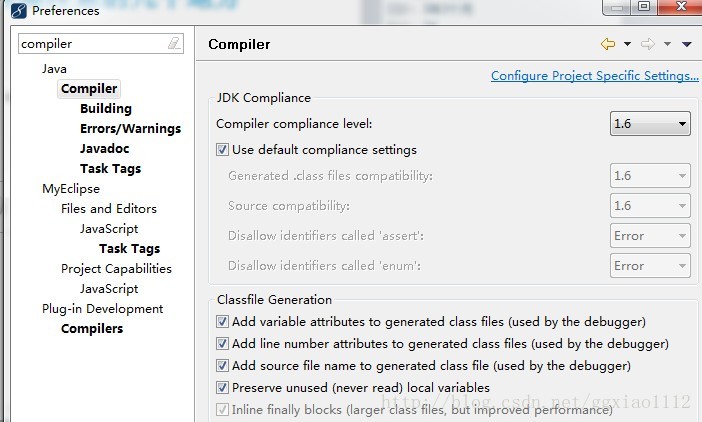The image size is (702, 422).
Task: Click the back navigation arrow icon
Action: pos(608,44)
